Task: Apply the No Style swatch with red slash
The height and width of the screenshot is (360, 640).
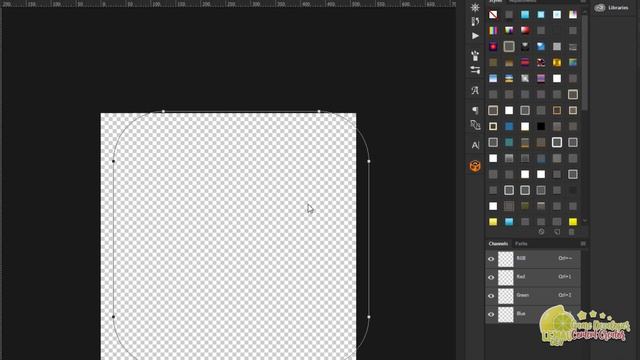Action: click(493, 15)
